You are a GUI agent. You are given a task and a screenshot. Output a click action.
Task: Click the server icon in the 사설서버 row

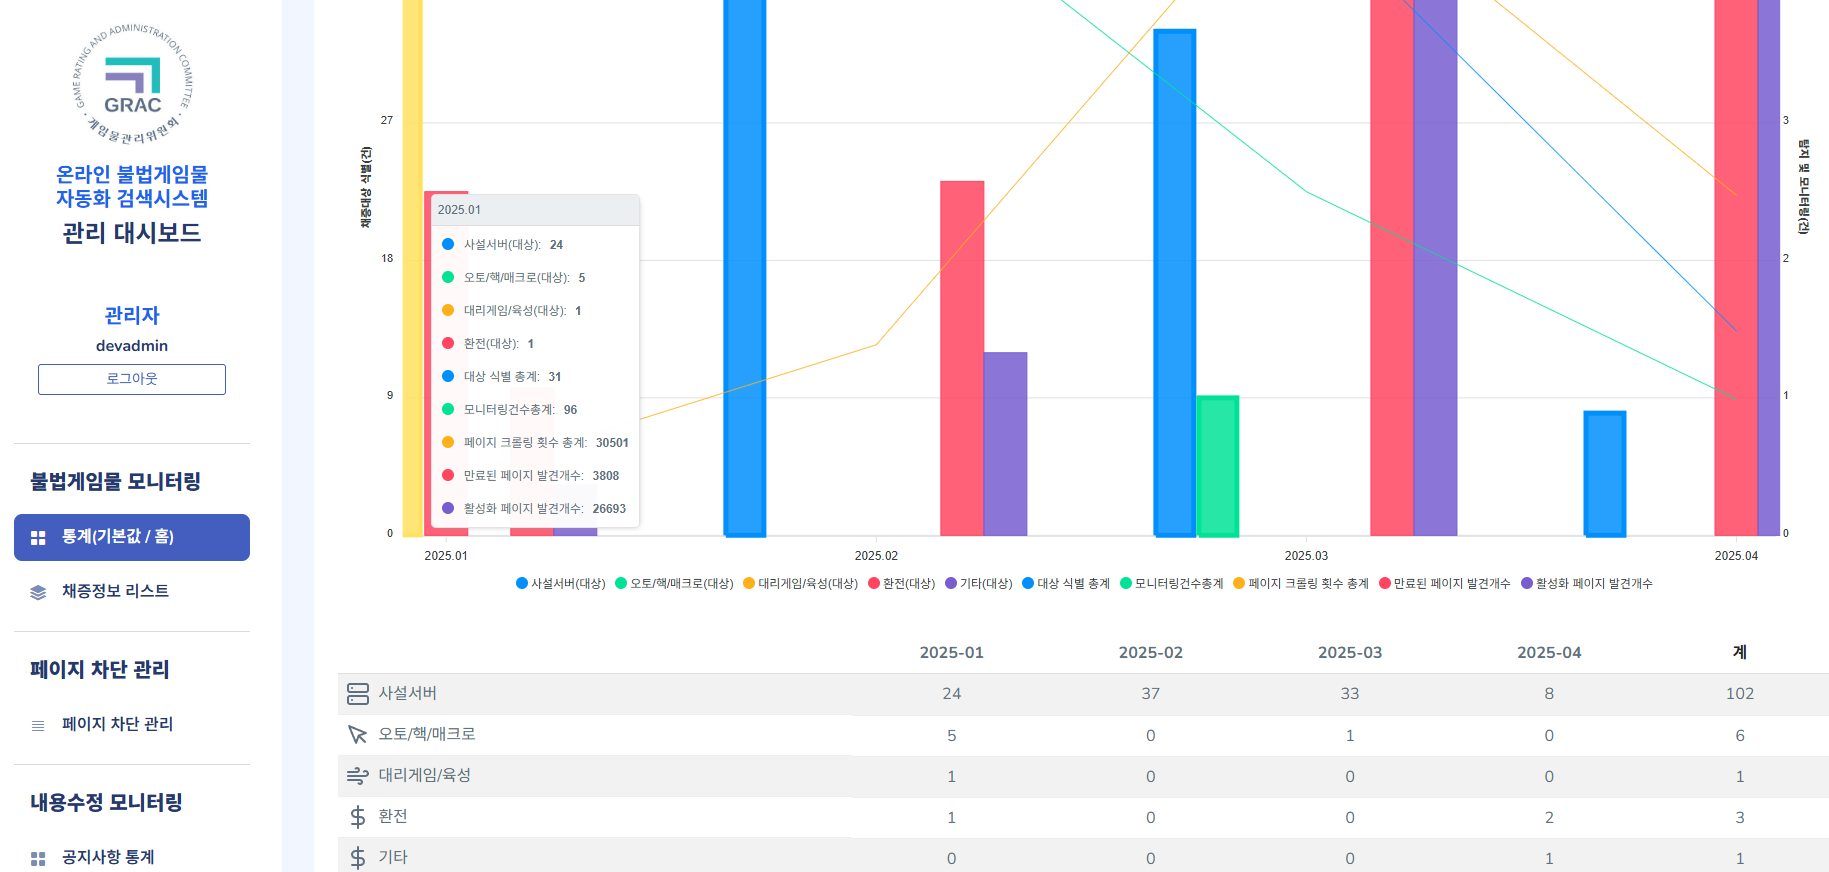point(357,694)
